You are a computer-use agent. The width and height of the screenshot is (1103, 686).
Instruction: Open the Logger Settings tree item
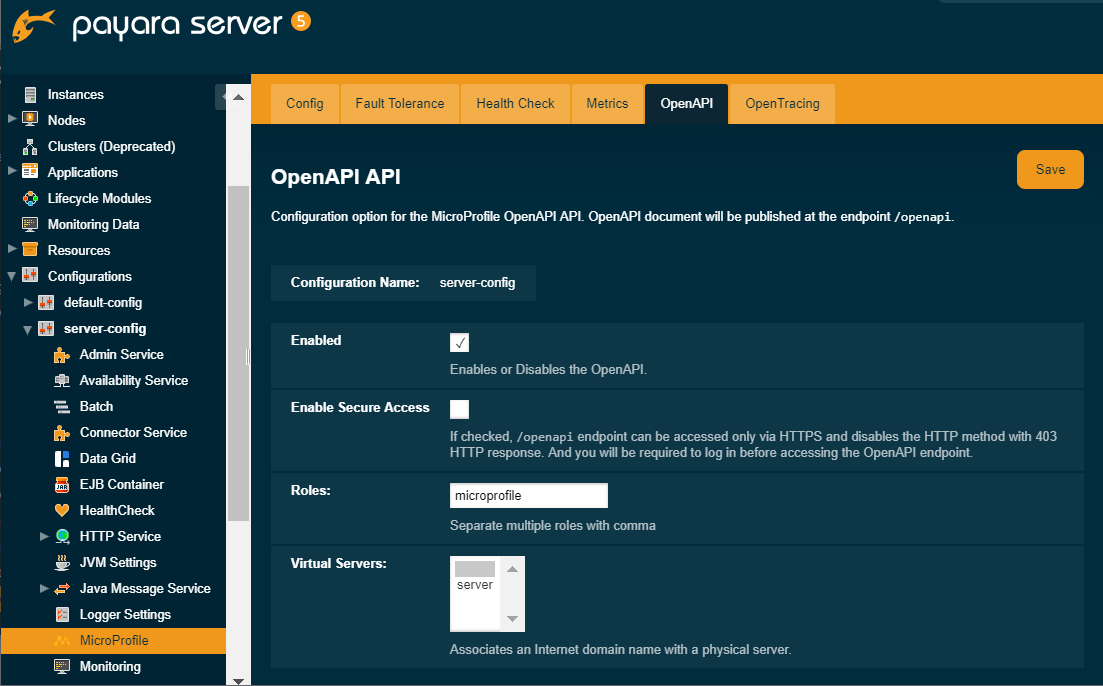pyautogui.click(x=125, y=614)
